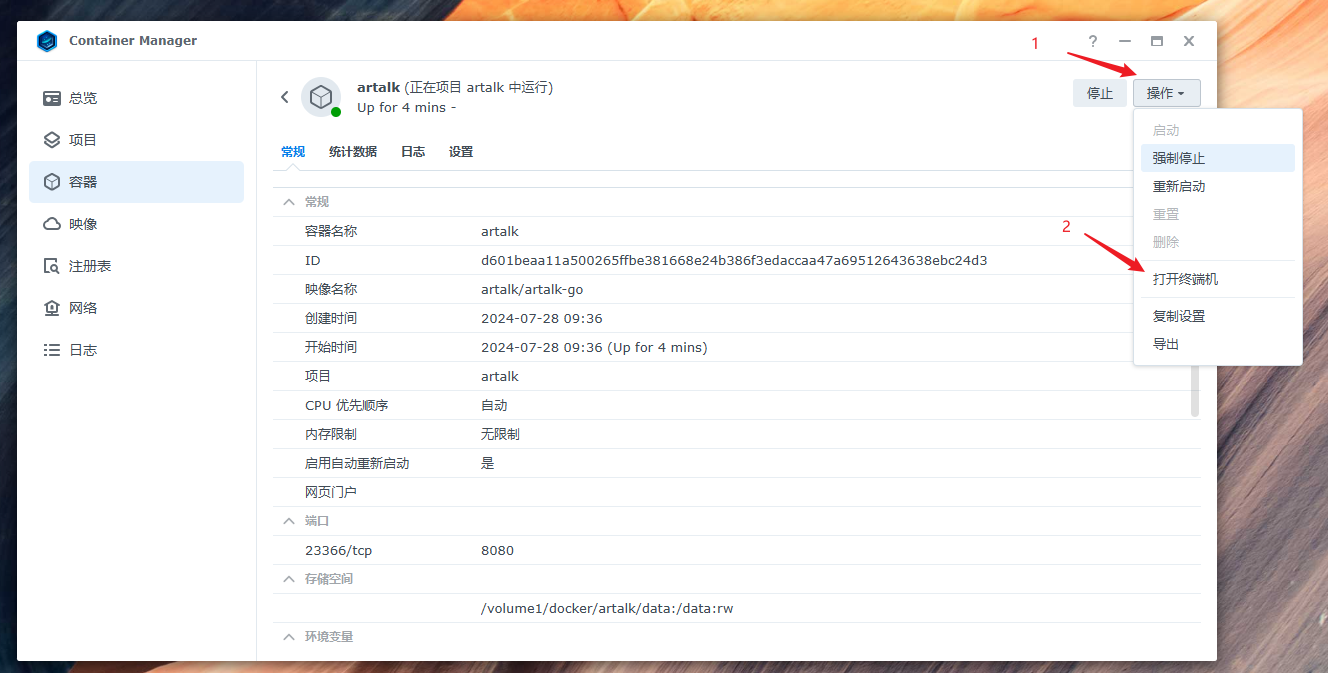
Task: Choose 打开终端机 open terminal from menu
Action: tap(1217, 279)
